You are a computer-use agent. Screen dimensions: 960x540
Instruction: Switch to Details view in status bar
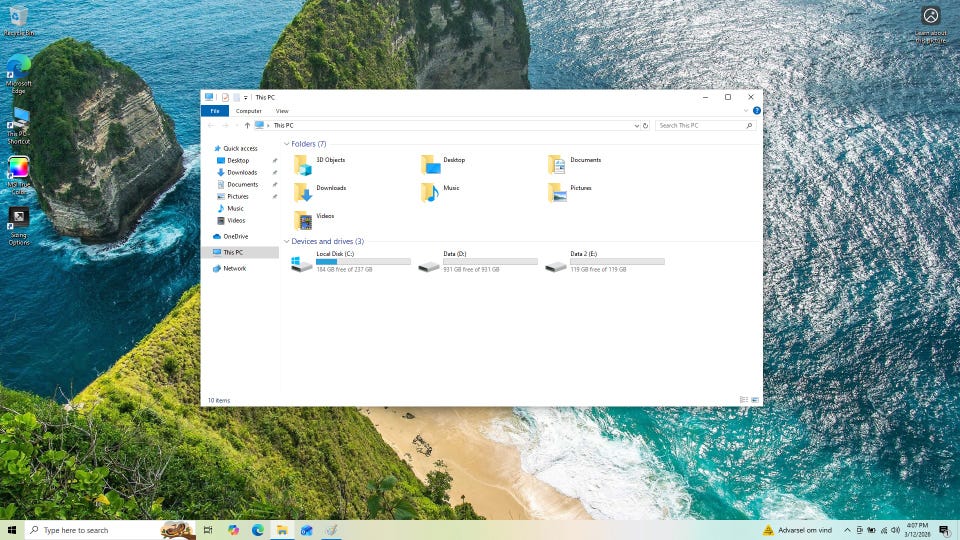click(x=744, y=400)
